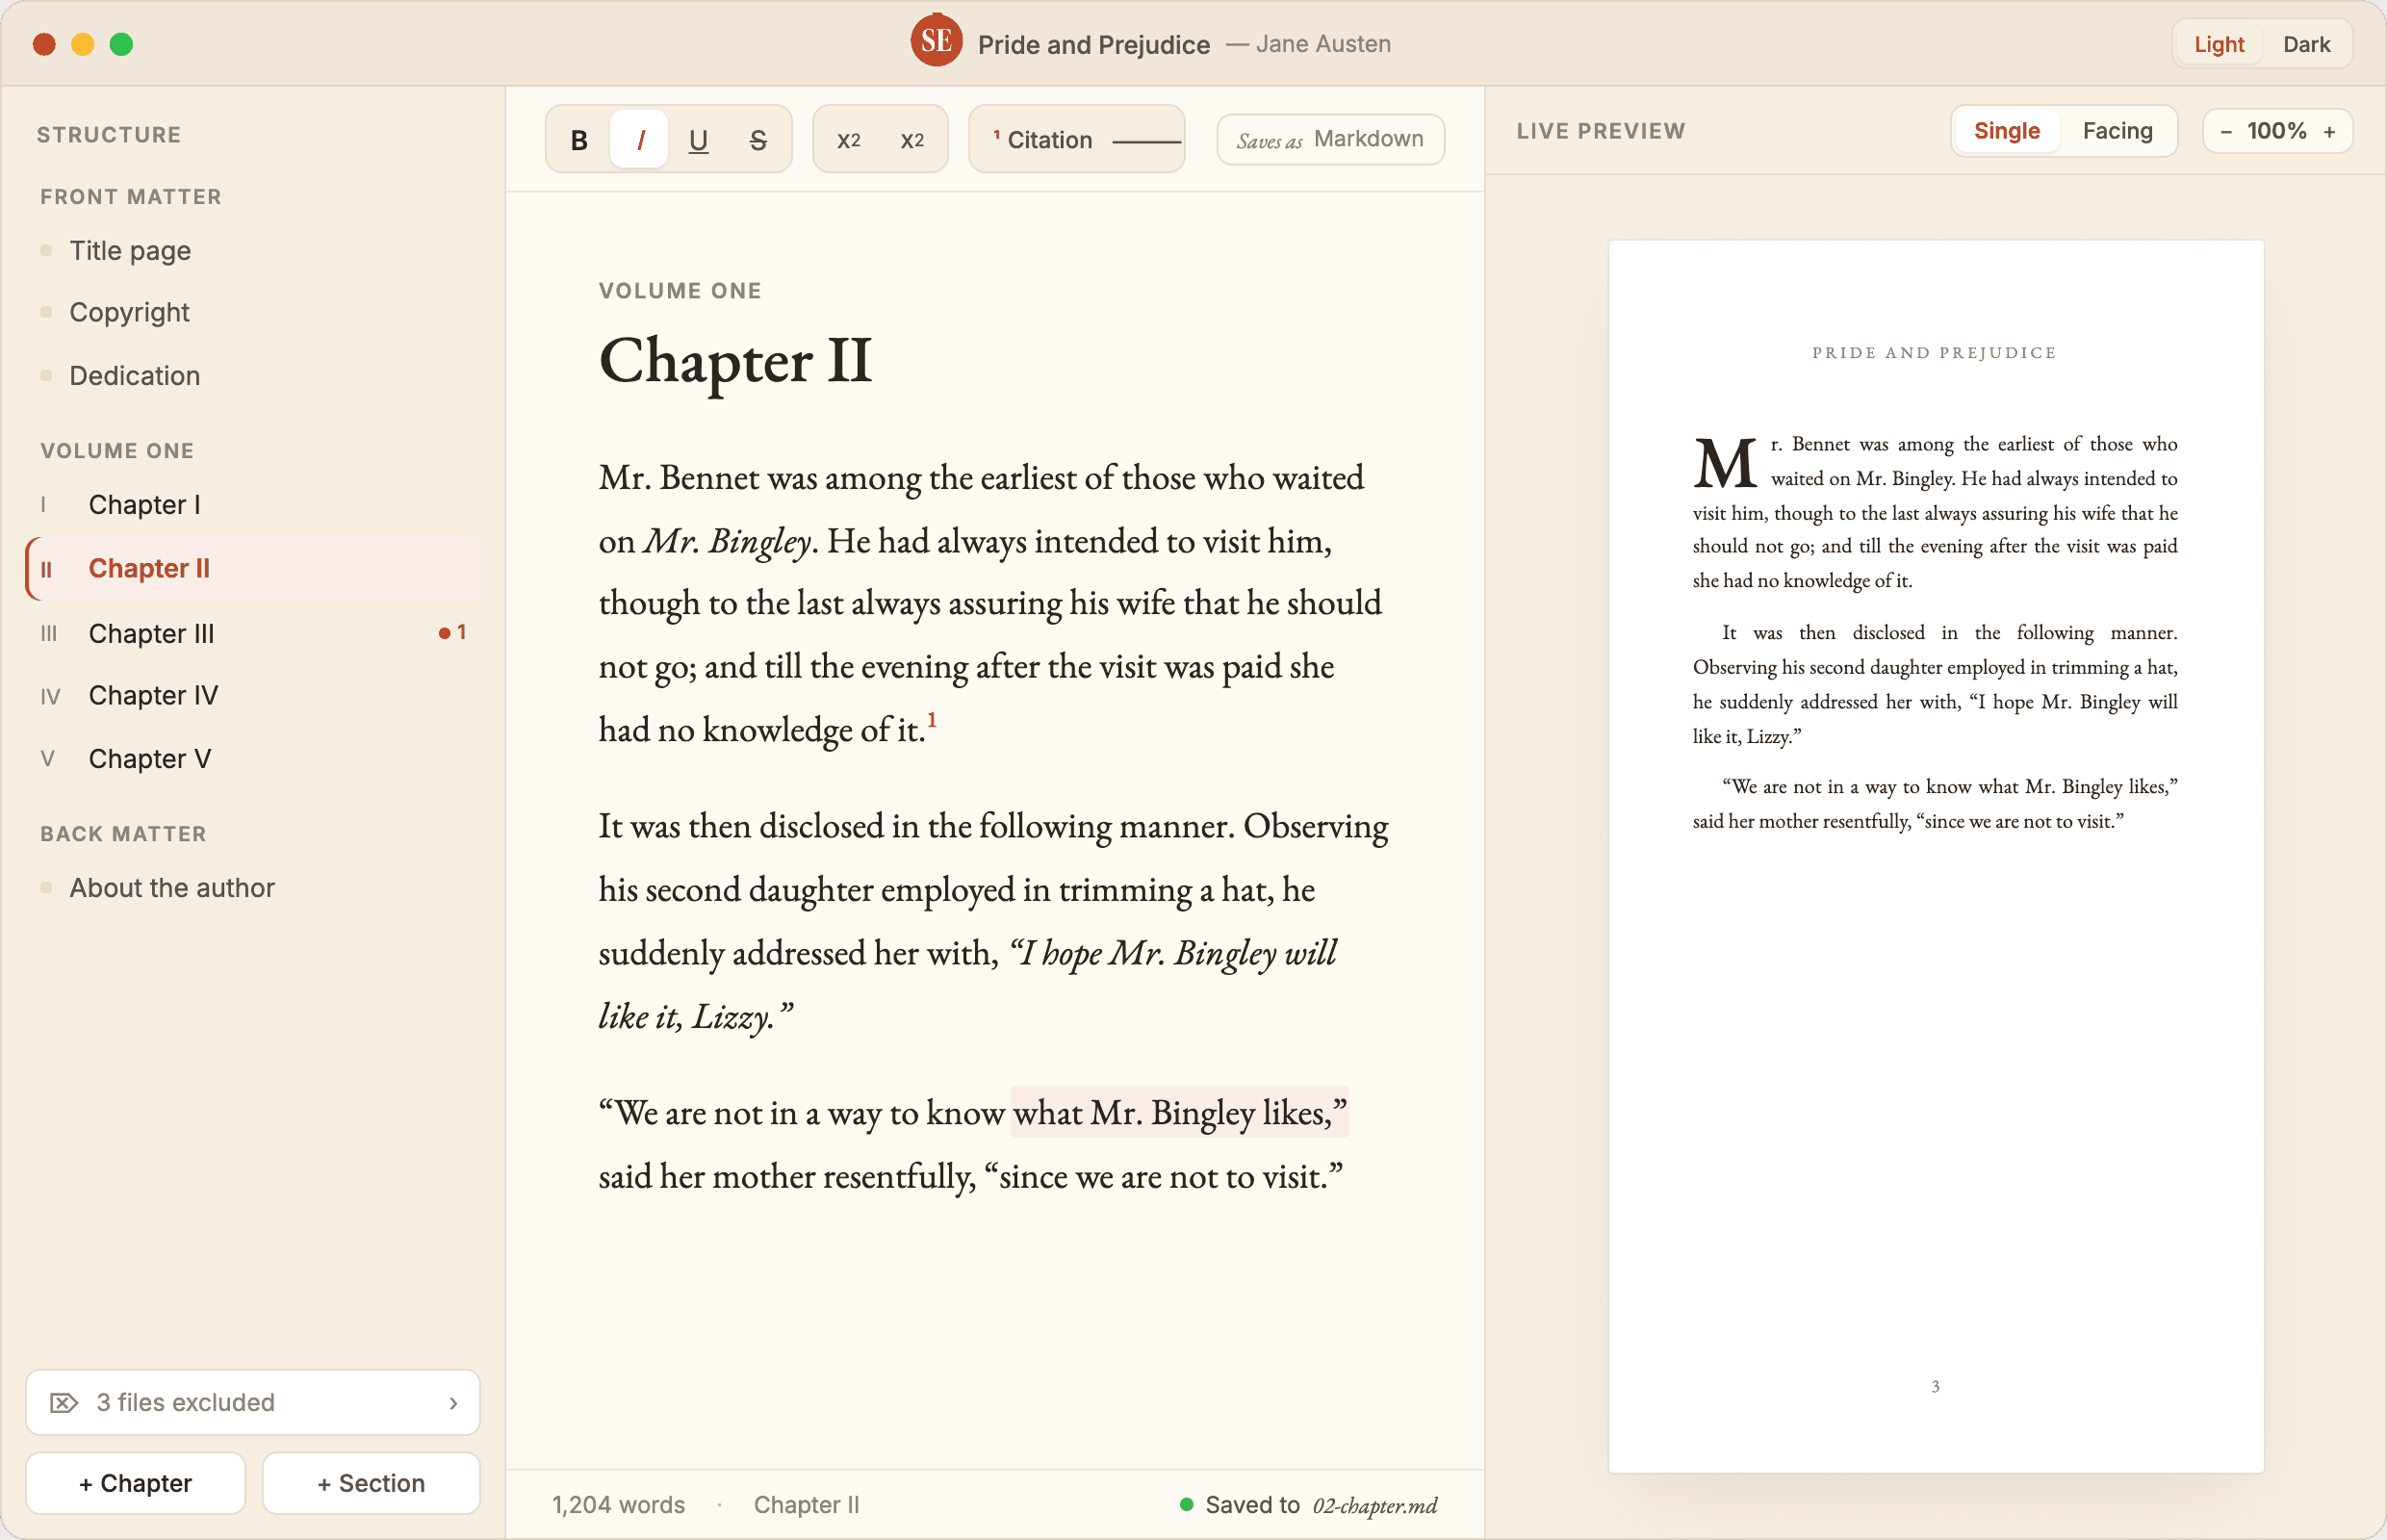Click the green saved status dot
This screenshot has width=2387, height=1540.
click(1186, 1504)
